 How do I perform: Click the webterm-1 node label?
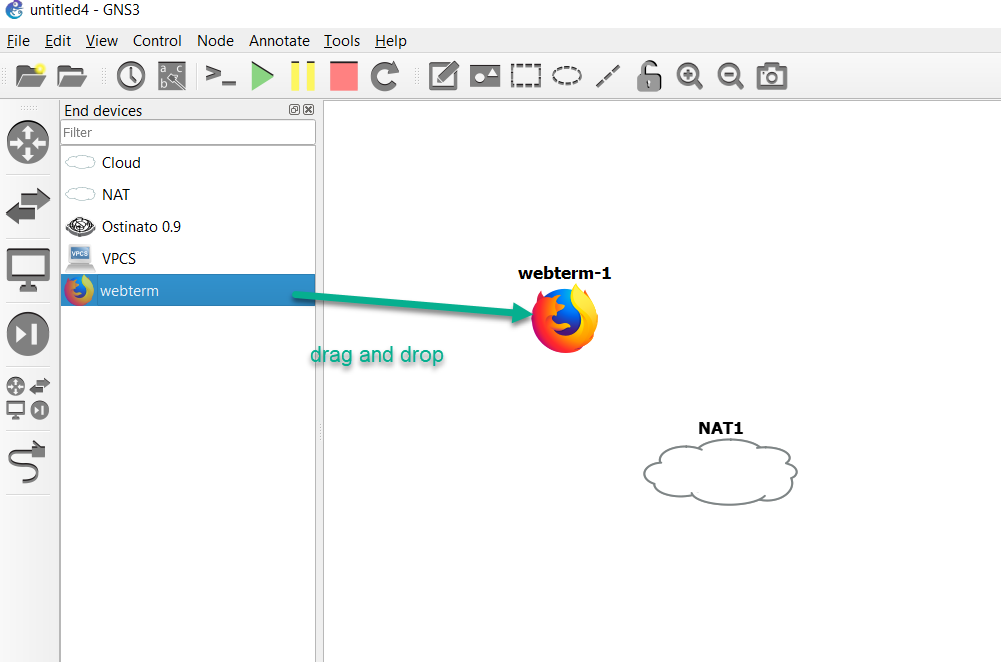click(564, 273)
